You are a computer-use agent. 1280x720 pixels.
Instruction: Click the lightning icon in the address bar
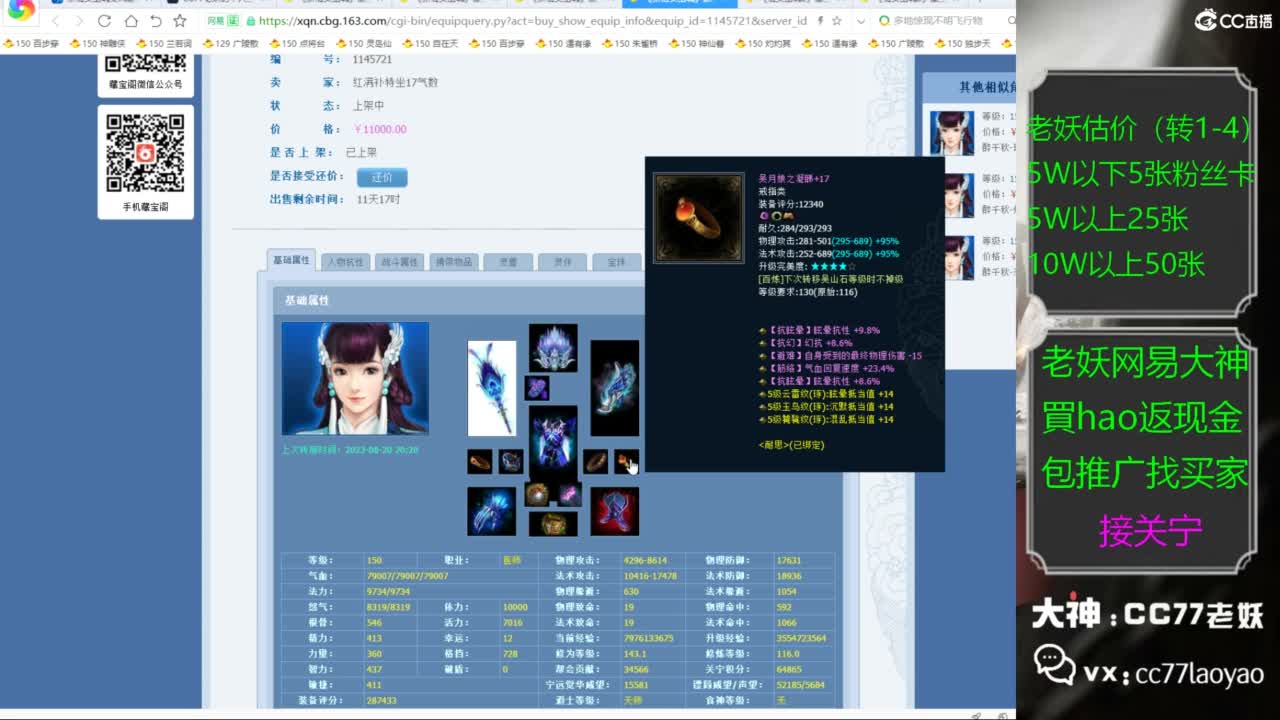(x=821, y=21)
